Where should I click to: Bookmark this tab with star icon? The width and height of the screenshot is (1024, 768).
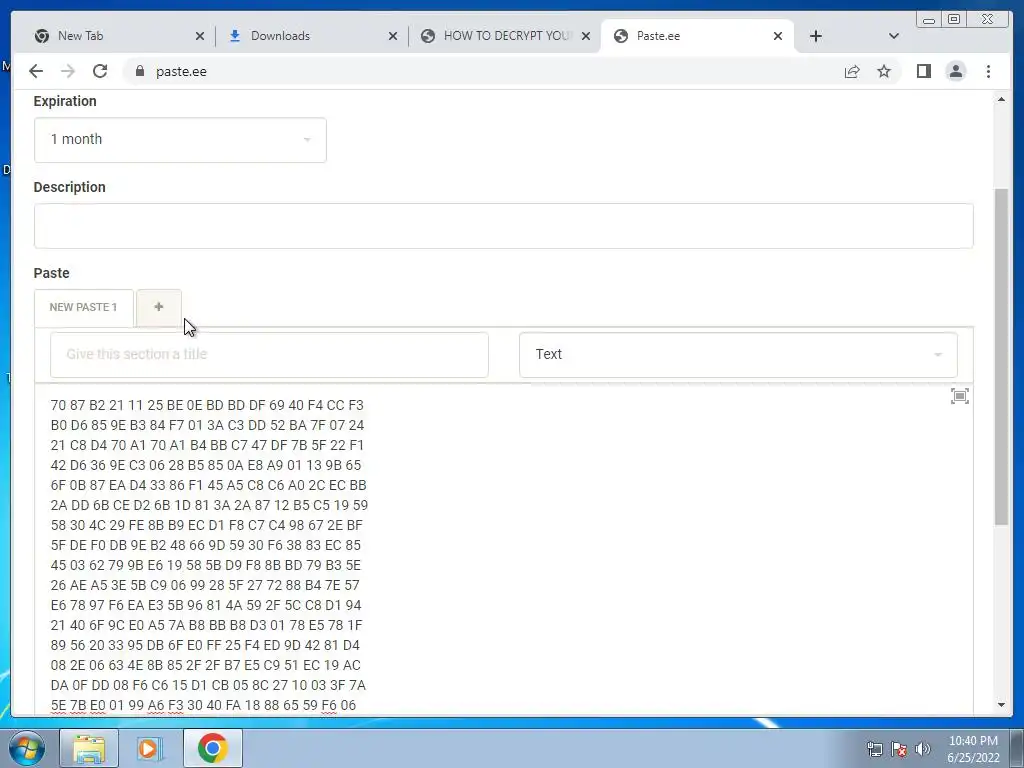pos(884,71)
